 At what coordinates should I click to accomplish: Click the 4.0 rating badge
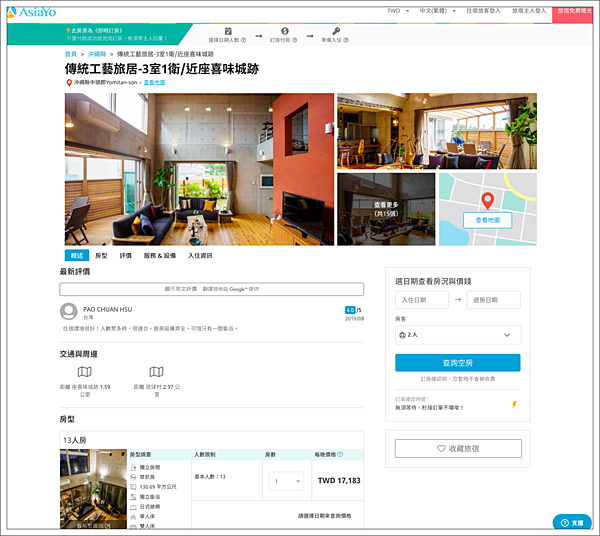pyautogui.click(x=350, y=310)
